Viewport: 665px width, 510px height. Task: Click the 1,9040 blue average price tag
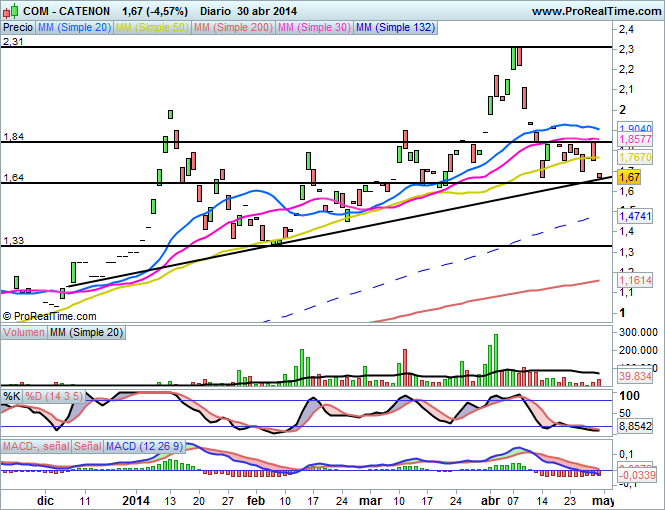pyautogui.click(x=635, y=128)
